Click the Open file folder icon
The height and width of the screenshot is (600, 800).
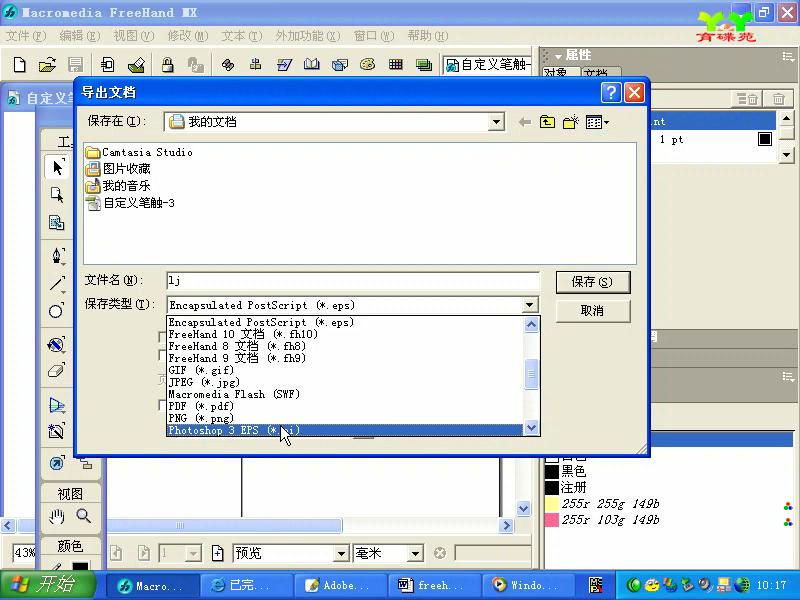[47, 65]
